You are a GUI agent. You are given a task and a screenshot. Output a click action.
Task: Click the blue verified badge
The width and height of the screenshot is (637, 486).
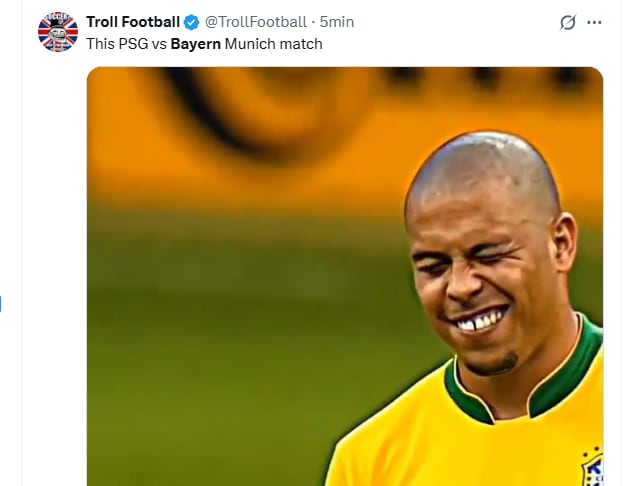click(192, 22)
